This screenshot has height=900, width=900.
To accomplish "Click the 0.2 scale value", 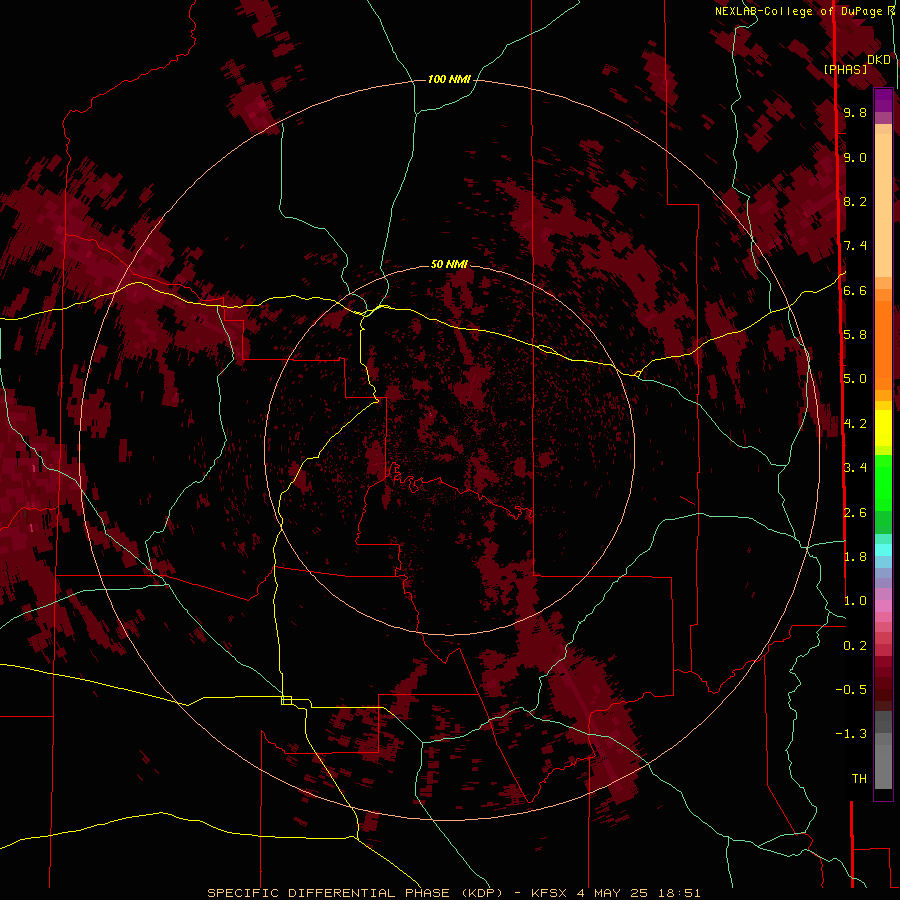I will pyautogui.click(x=855, y=646).
